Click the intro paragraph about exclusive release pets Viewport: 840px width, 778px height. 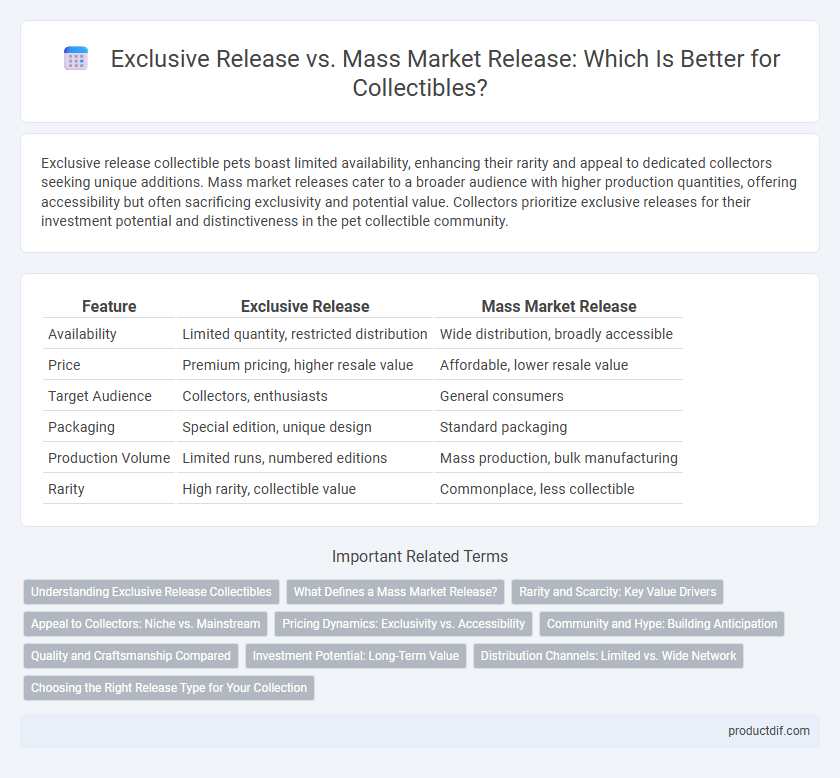pyautogui.click(x=419, y=192)
